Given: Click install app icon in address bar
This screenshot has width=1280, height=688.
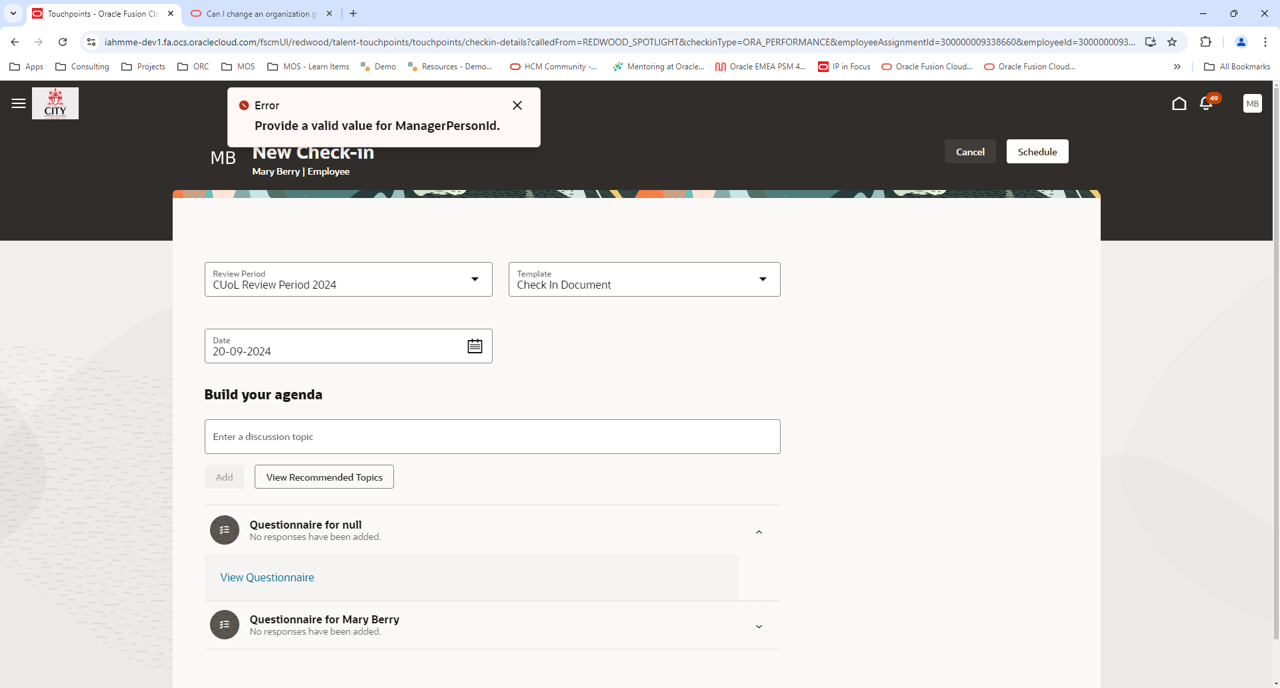Looking at the screenshot, I should 1151,42.
